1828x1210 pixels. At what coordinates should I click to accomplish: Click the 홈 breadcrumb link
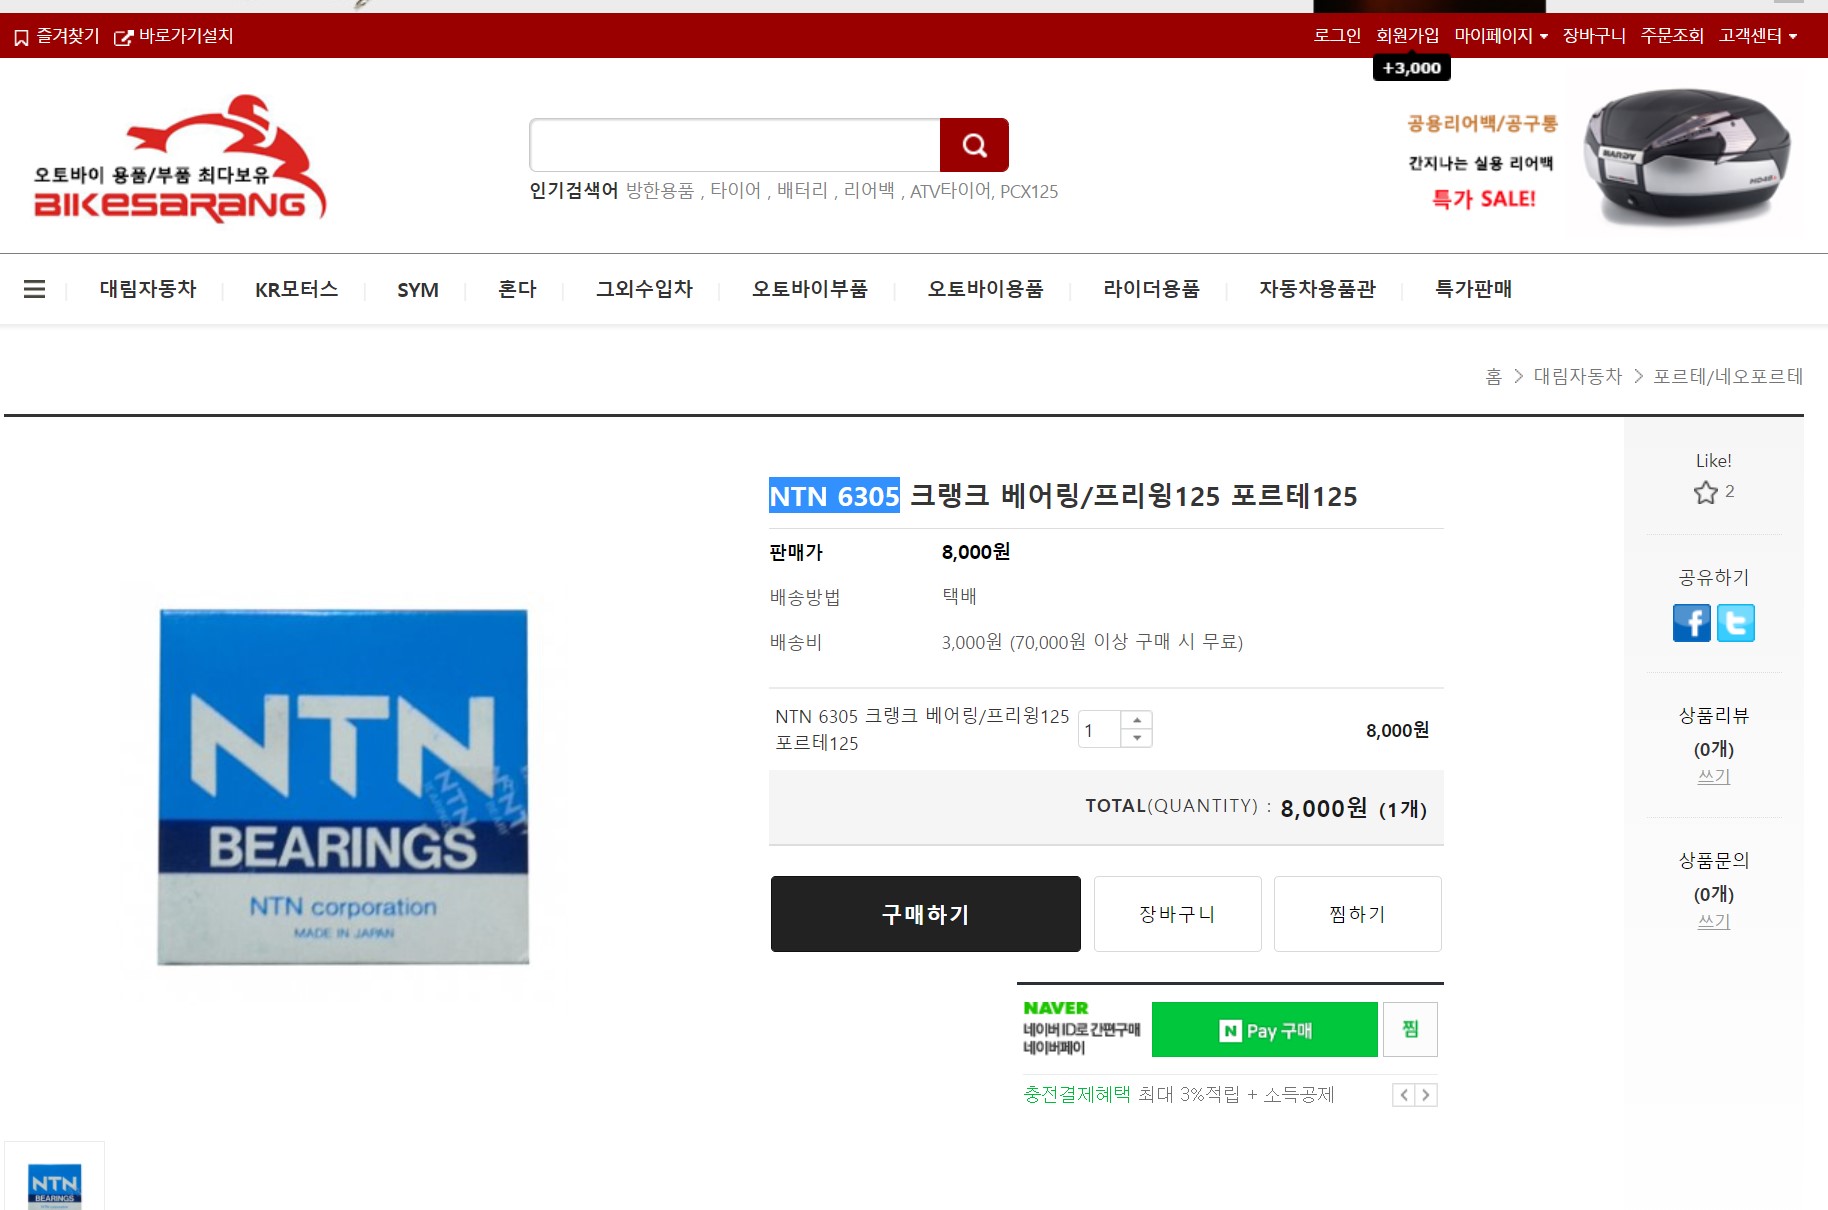[1493, 377]
